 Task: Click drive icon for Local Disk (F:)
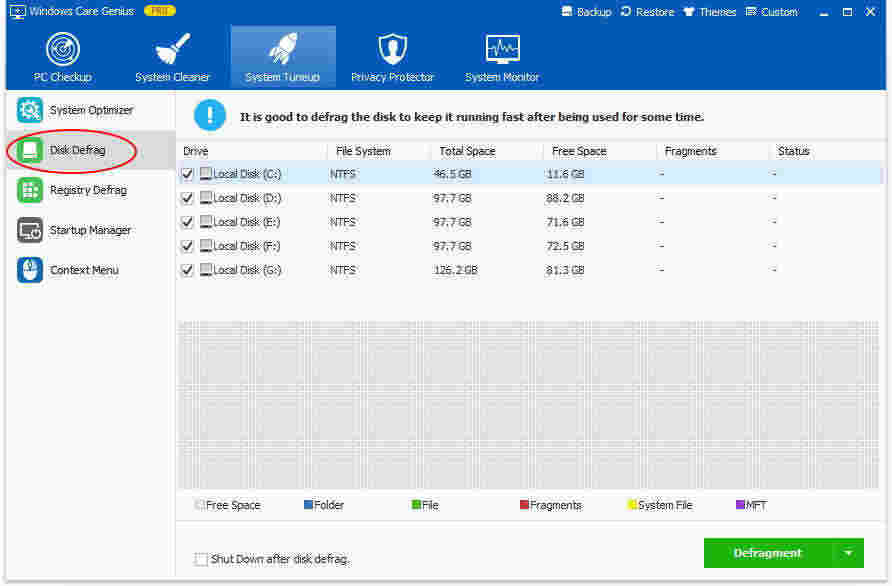(206, 245)
